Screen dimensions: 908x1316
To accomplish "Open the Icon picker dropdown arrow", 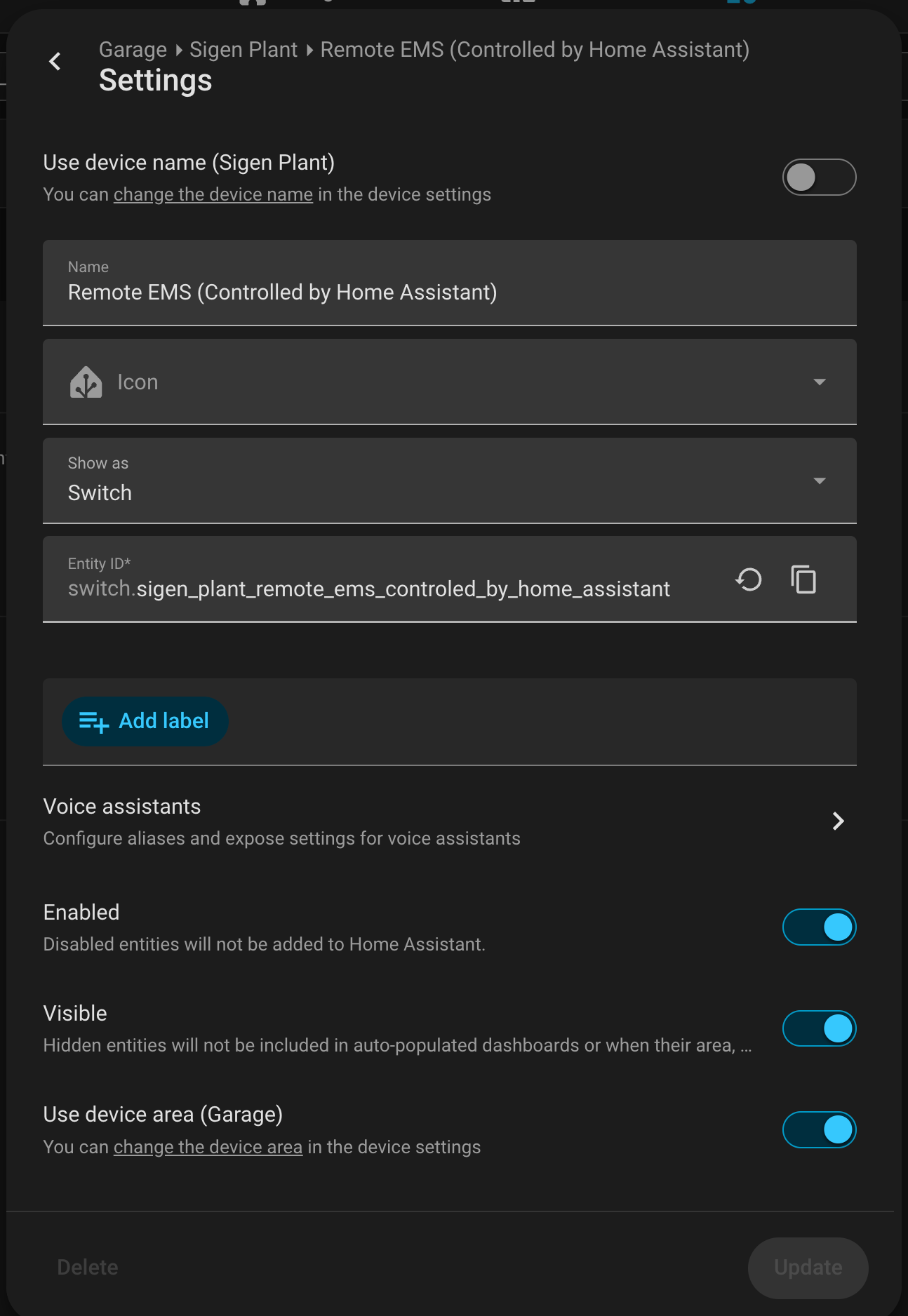I will pos(820,382).
